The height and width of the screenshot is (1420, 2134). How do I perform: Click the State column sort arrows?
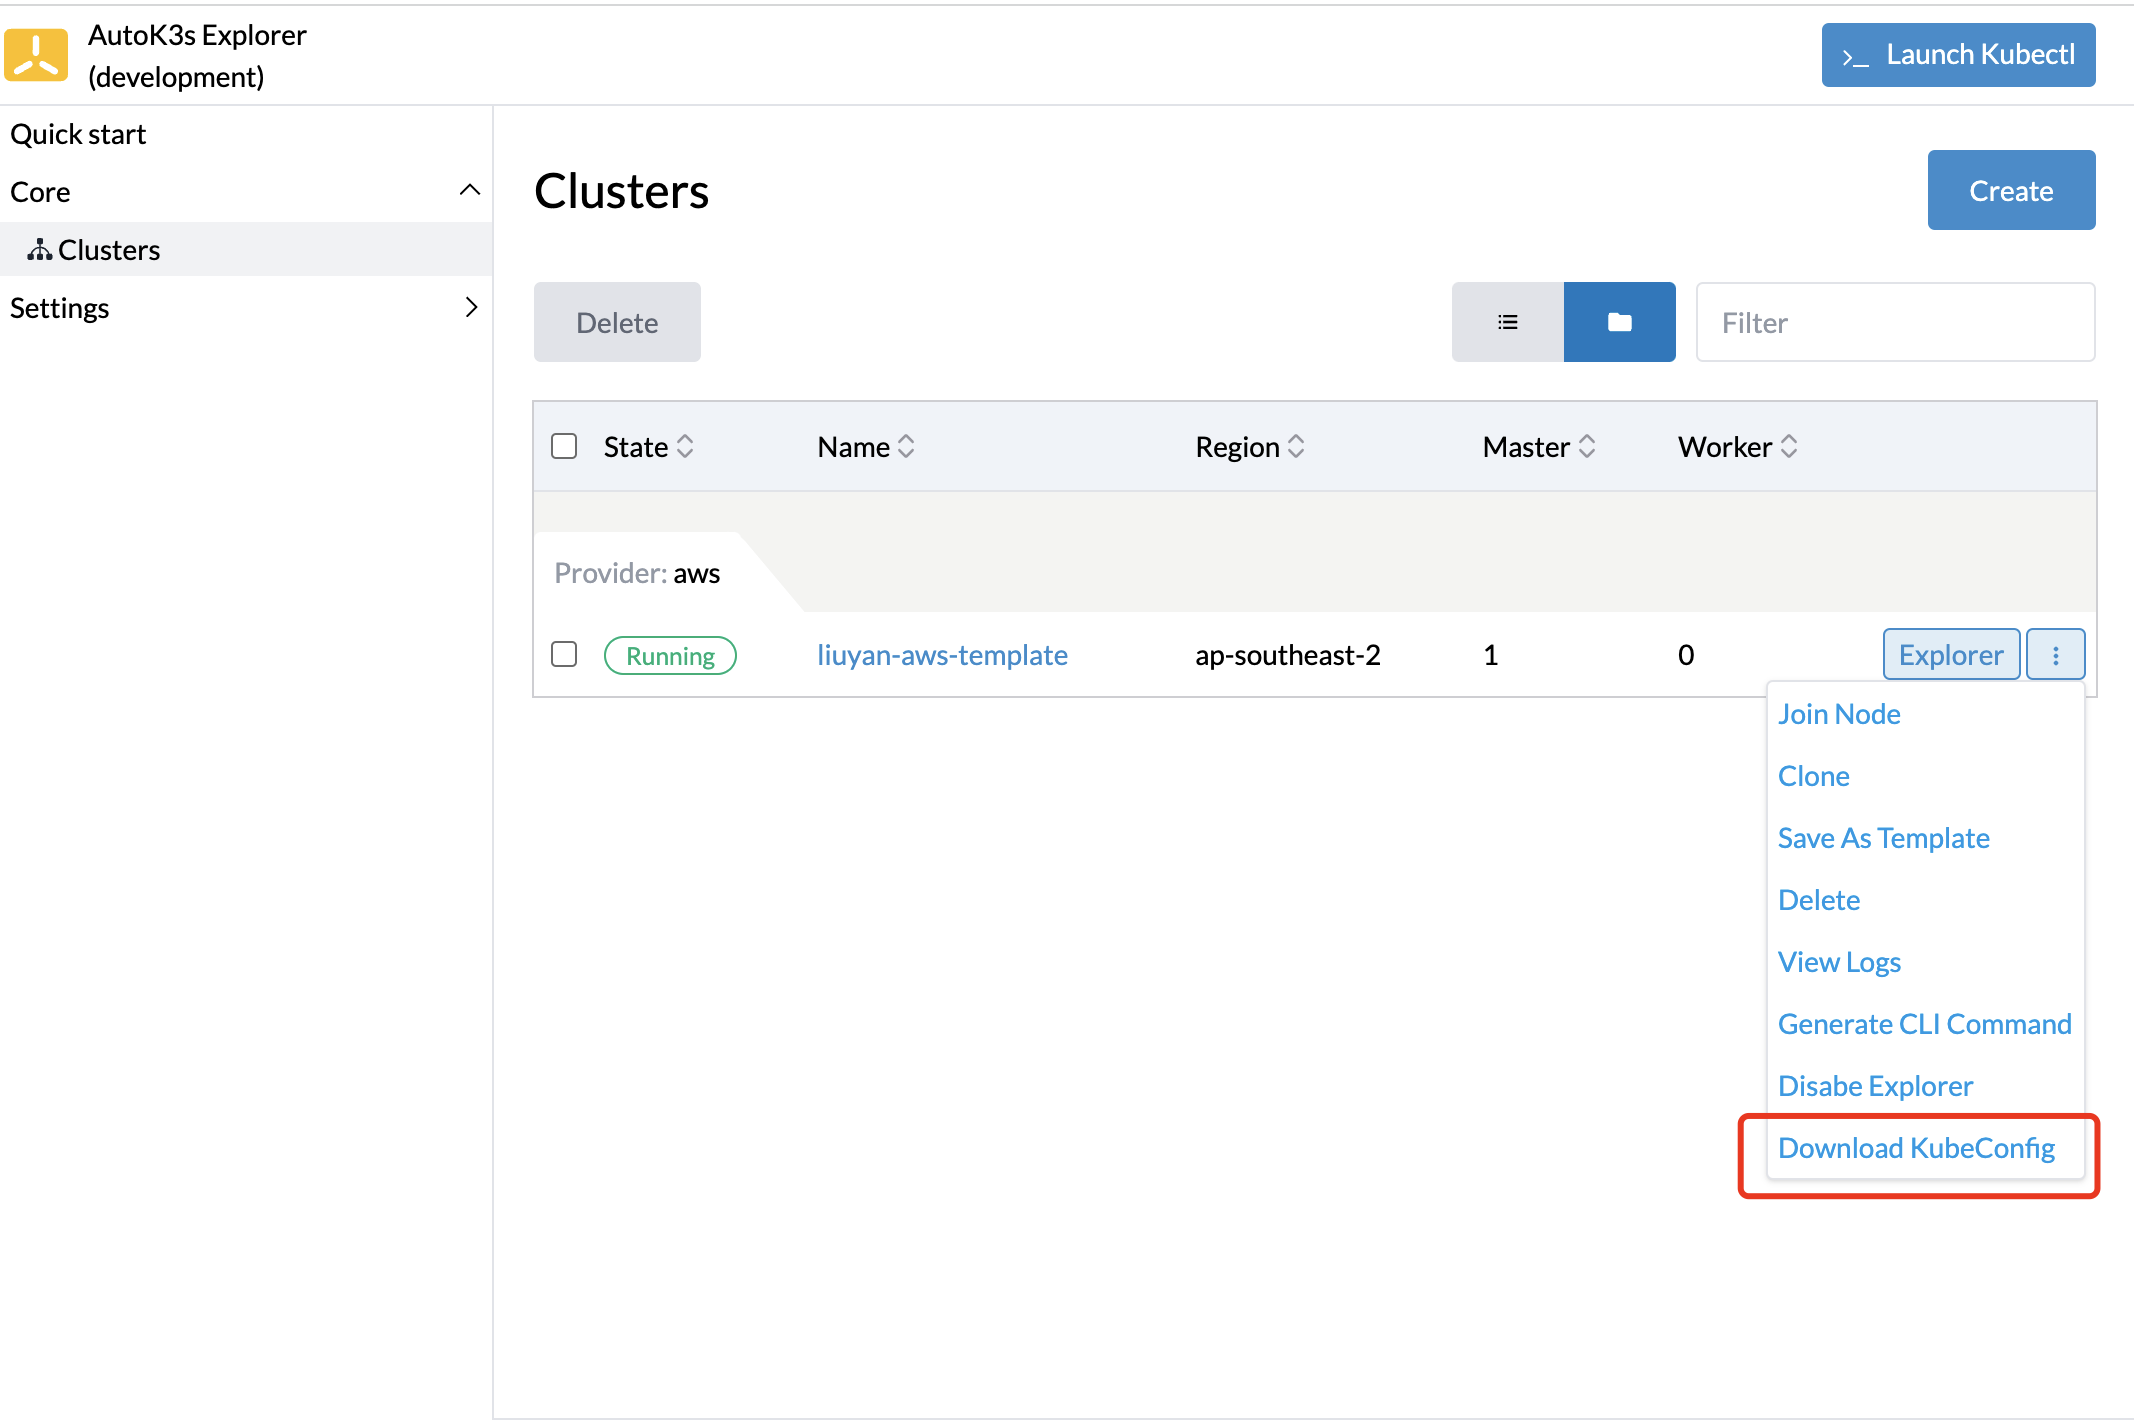[x=687, y=446]
